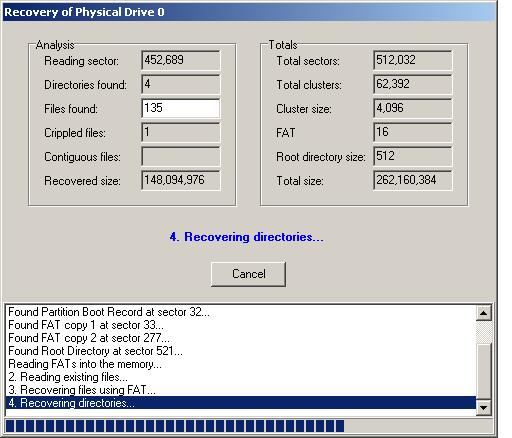Click the 'Total size:' label

click(x=300, y=181)
